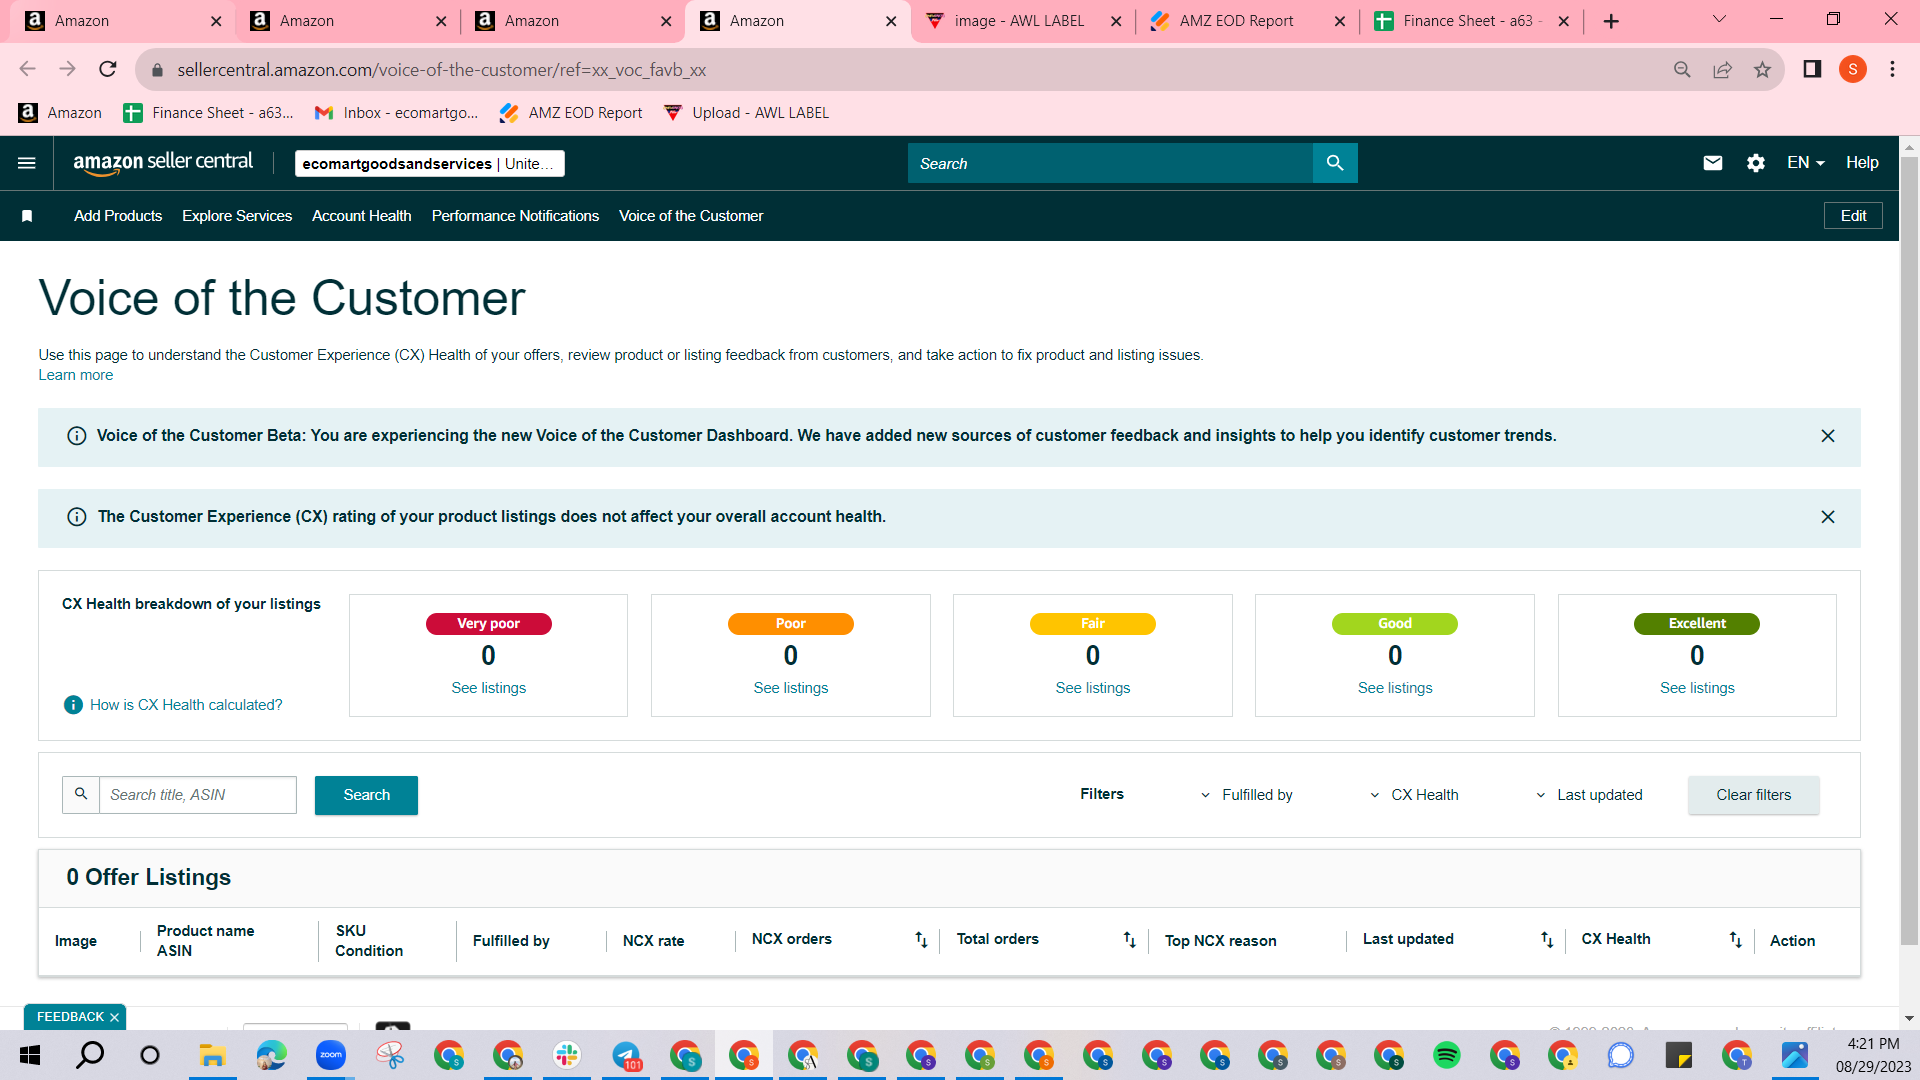Expand the Fulfilled by filter dropdown
This screenshot has width=1920, height=1080.
pos(1246,795)
